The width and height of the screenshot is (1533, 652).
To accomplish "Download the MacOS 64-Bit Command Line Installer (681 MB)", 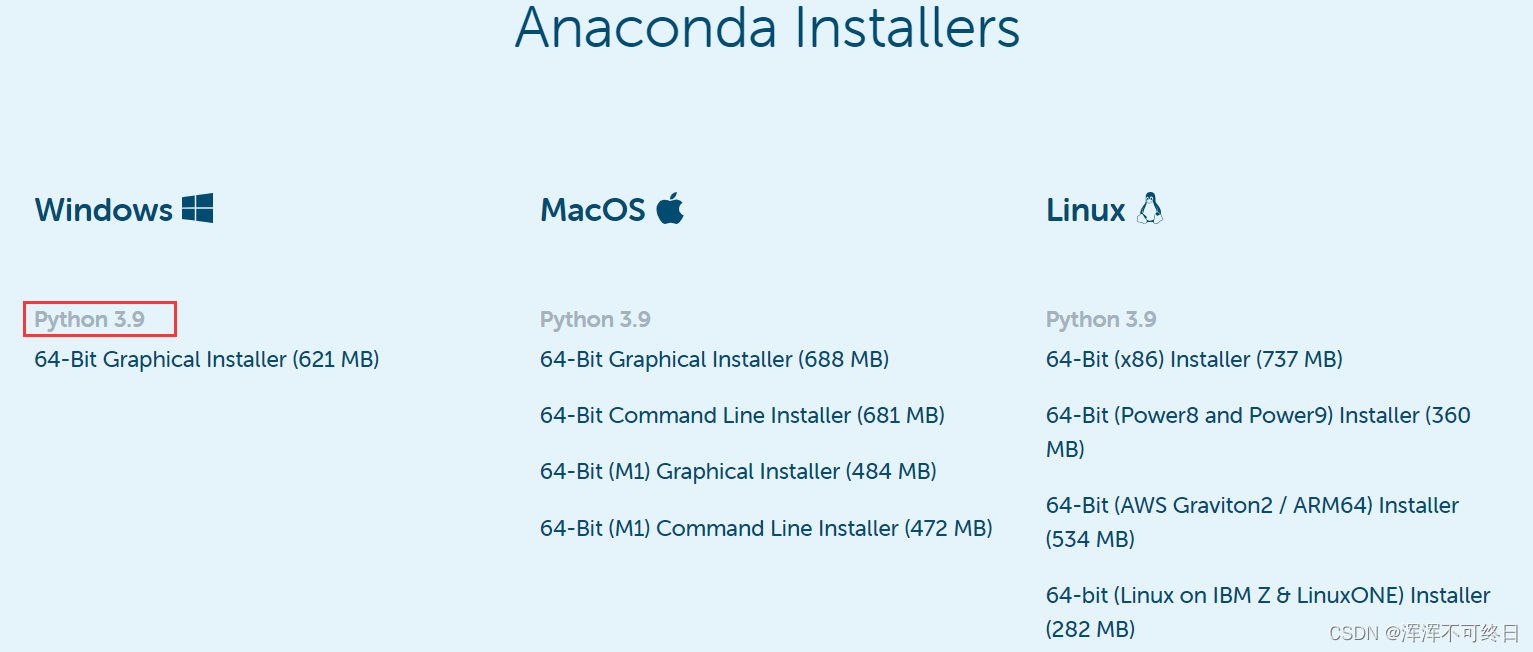I will (741, 415).
